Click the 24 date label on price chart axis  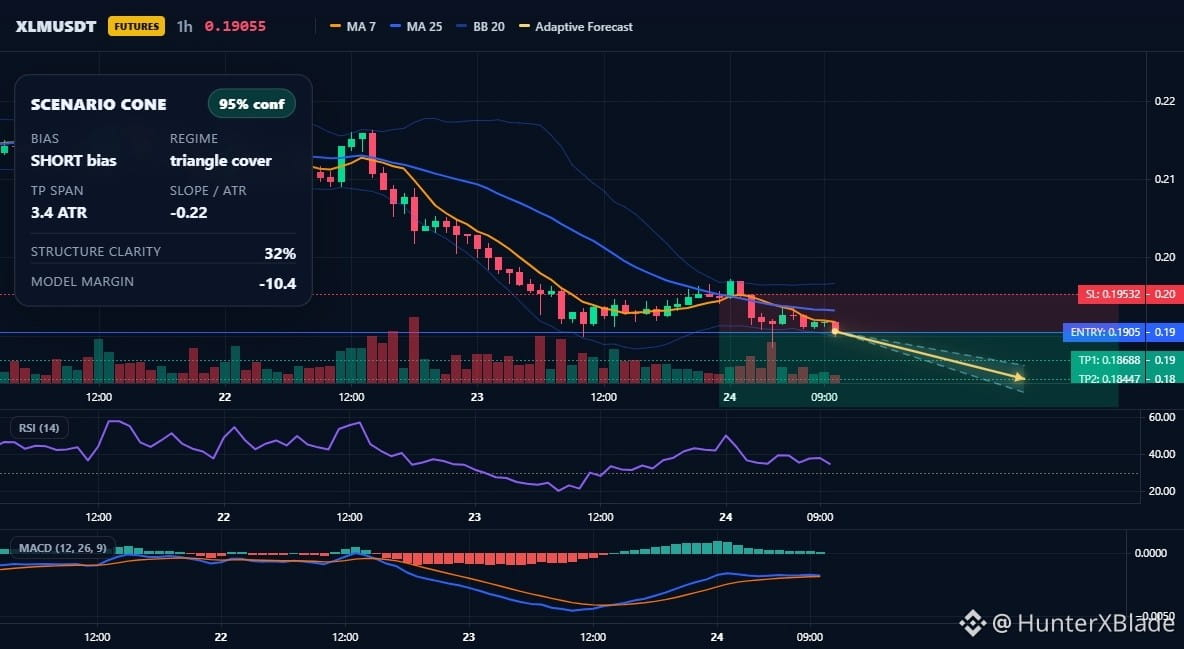pyautogui.click(x=729, y=397)
